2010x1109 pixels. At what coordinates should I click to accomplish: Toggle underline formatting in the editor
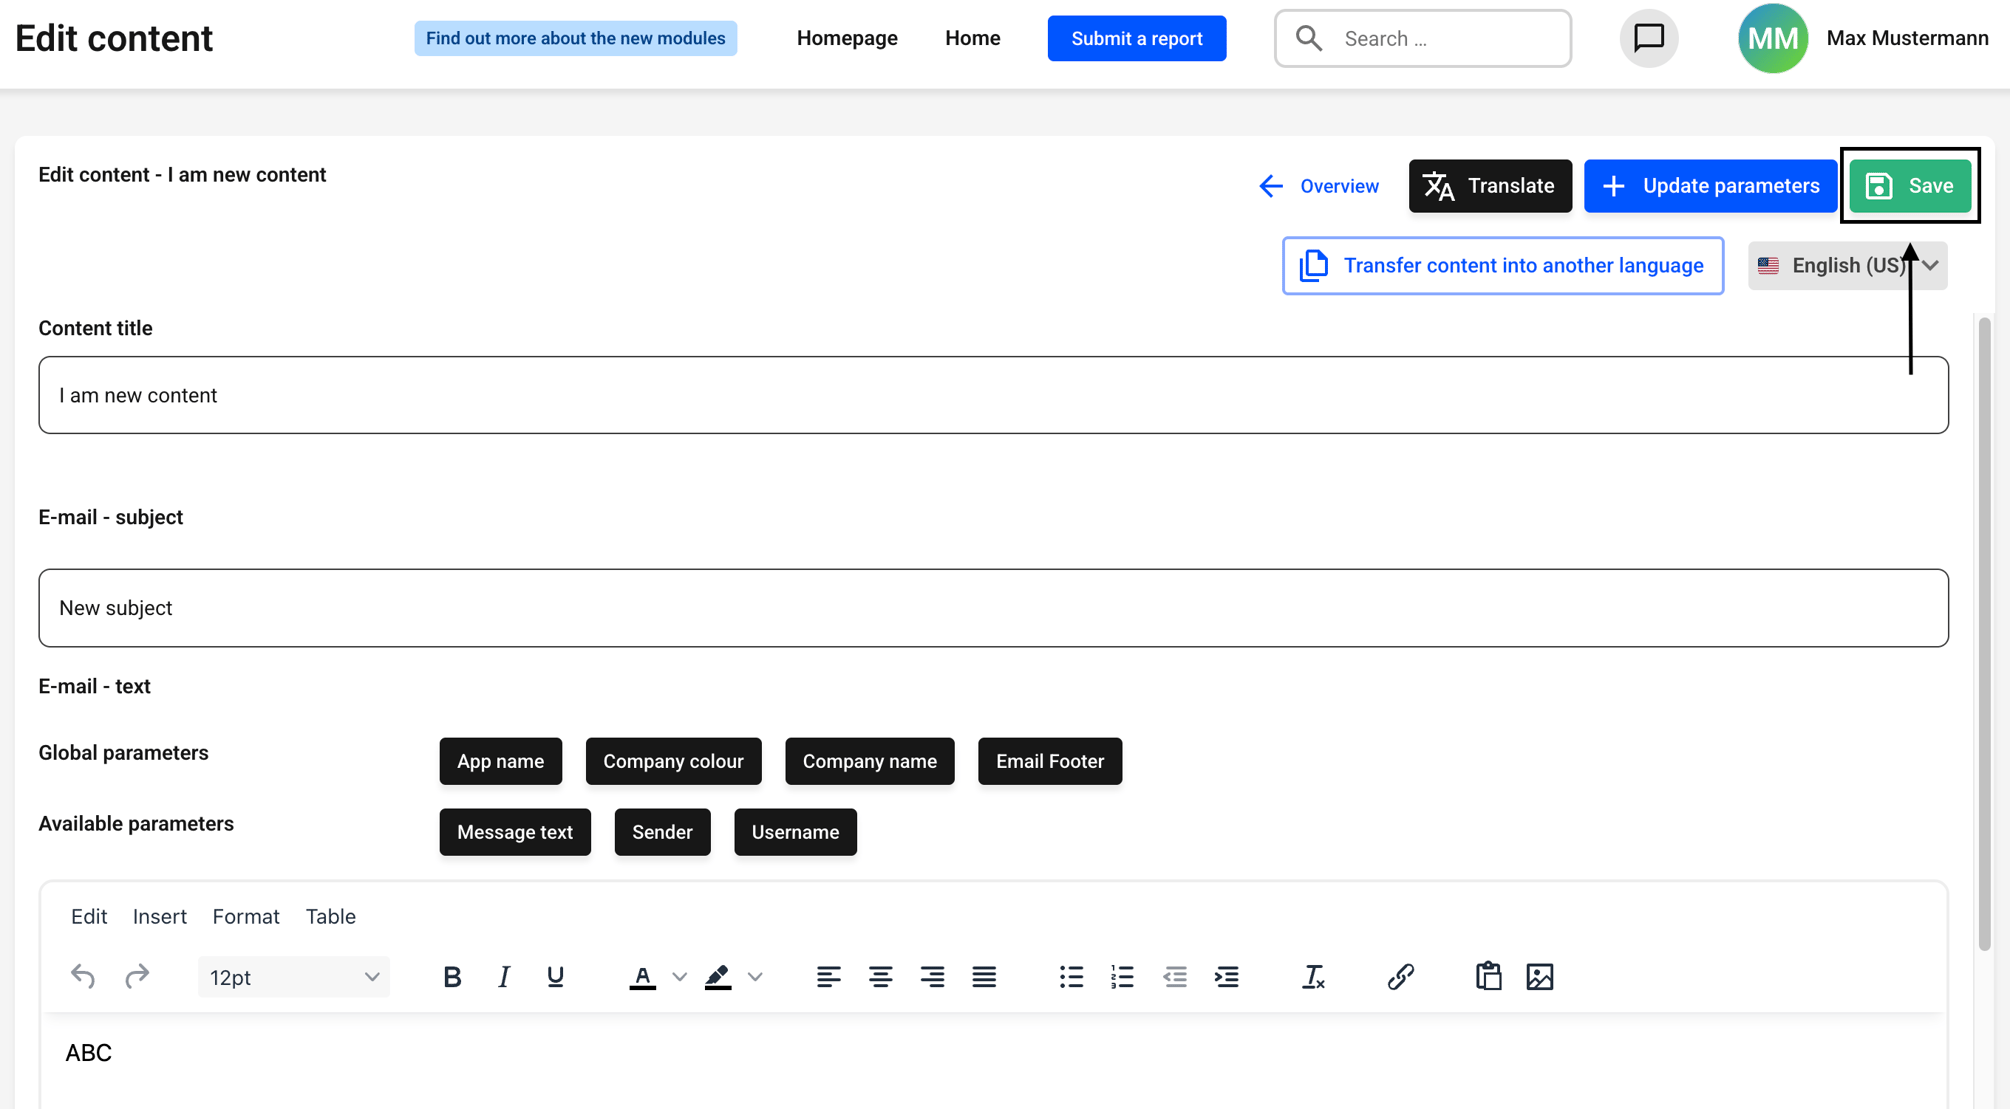(556, 977)
